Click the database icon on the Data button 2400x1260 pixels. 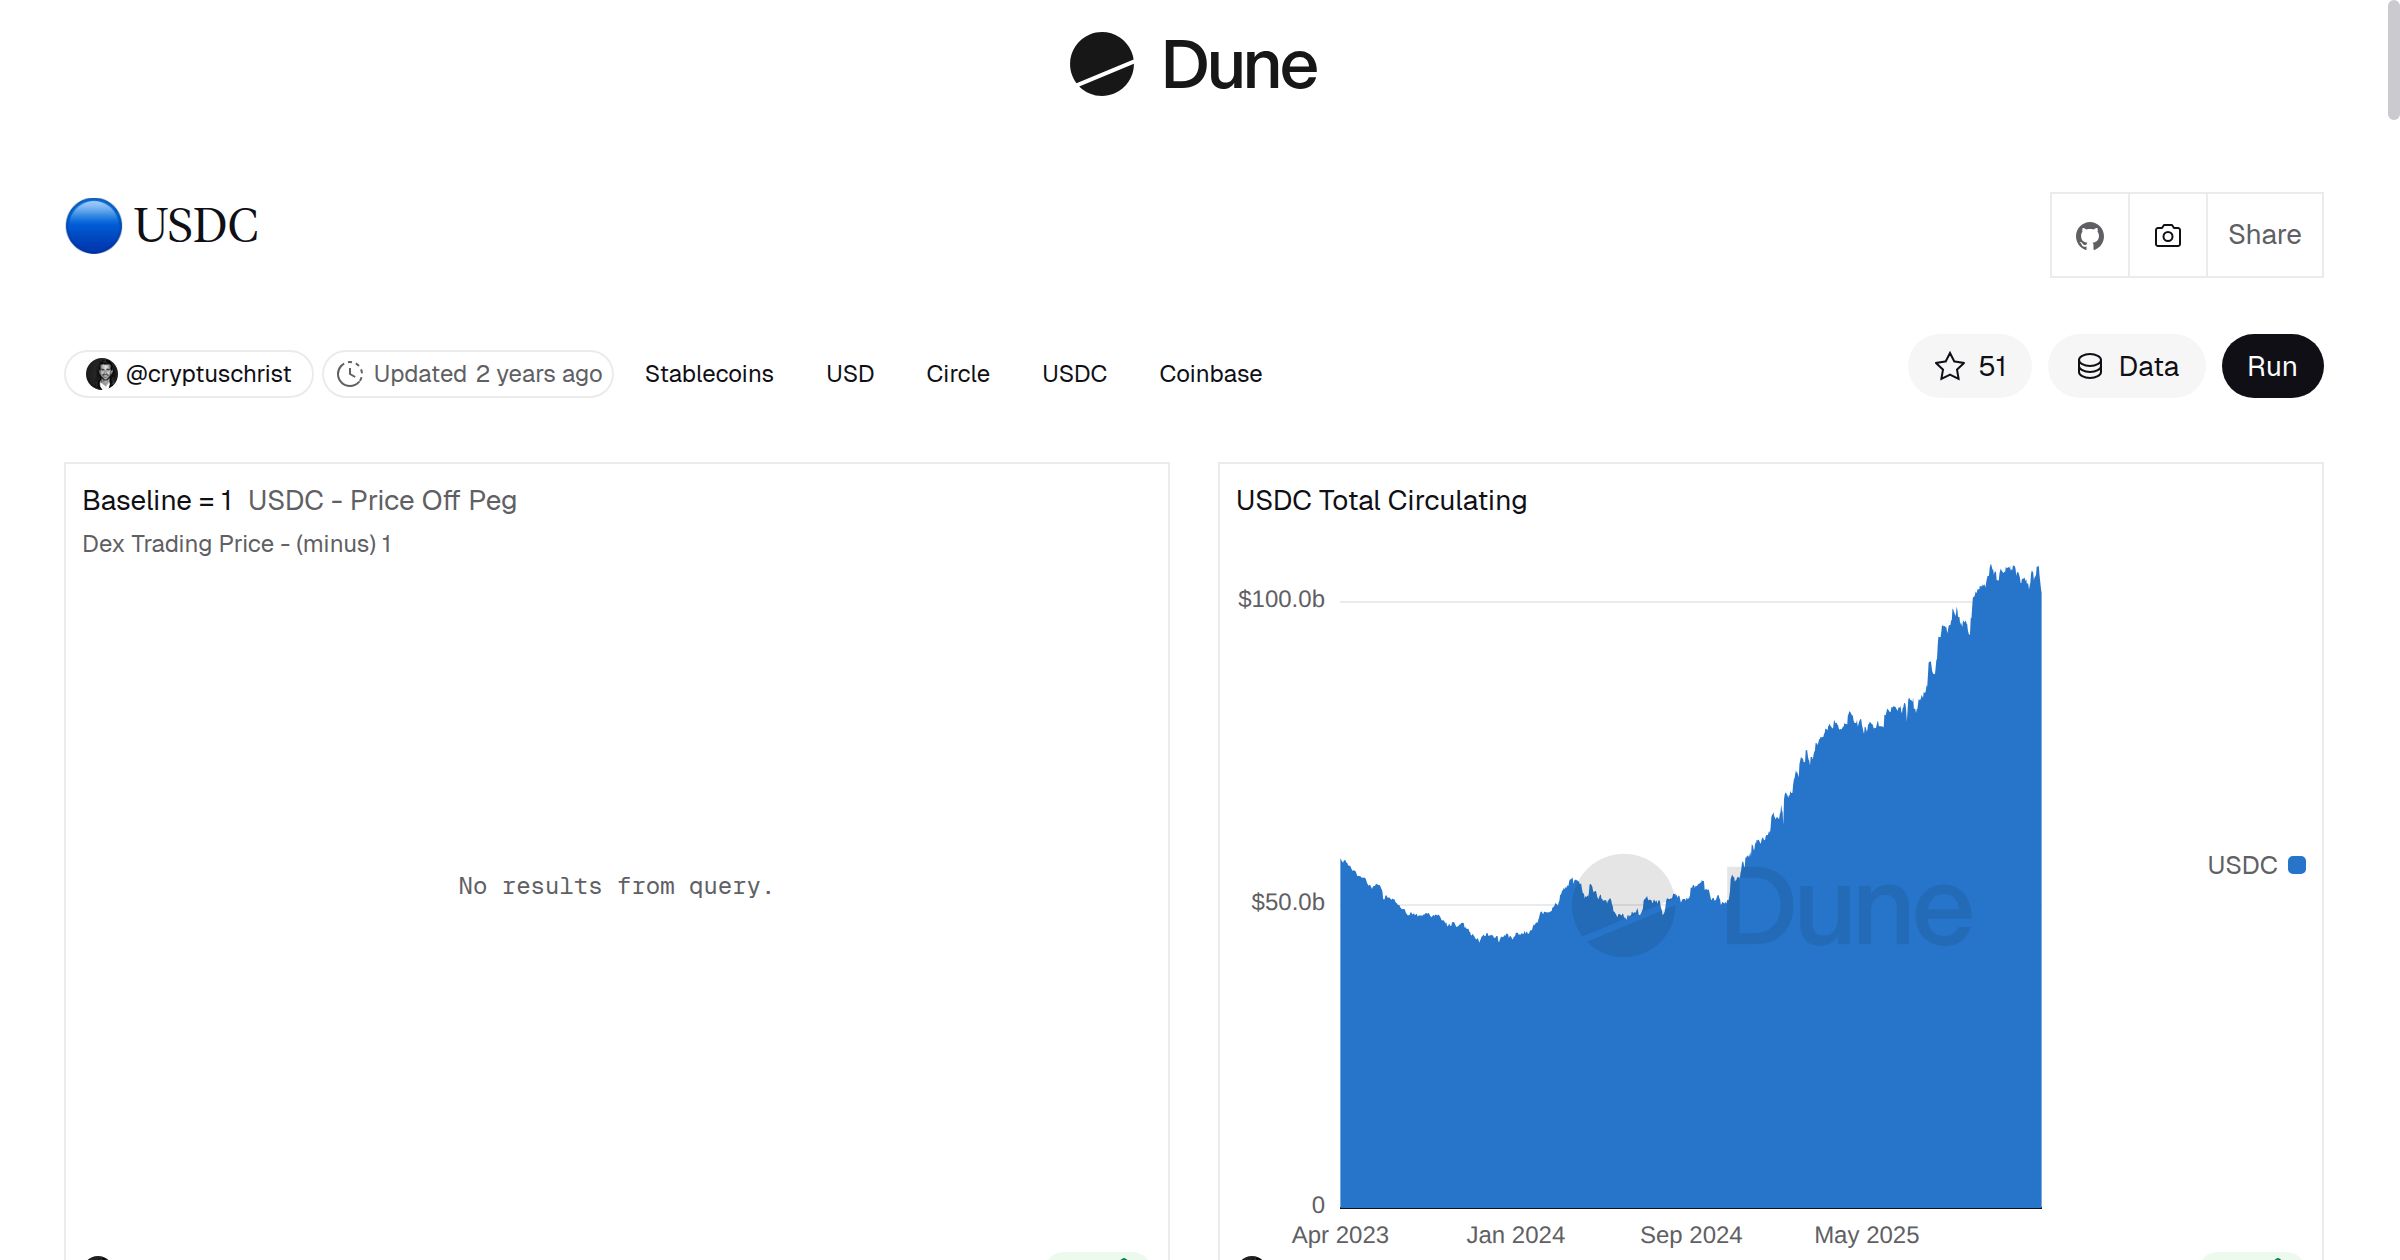(2091, 366)
